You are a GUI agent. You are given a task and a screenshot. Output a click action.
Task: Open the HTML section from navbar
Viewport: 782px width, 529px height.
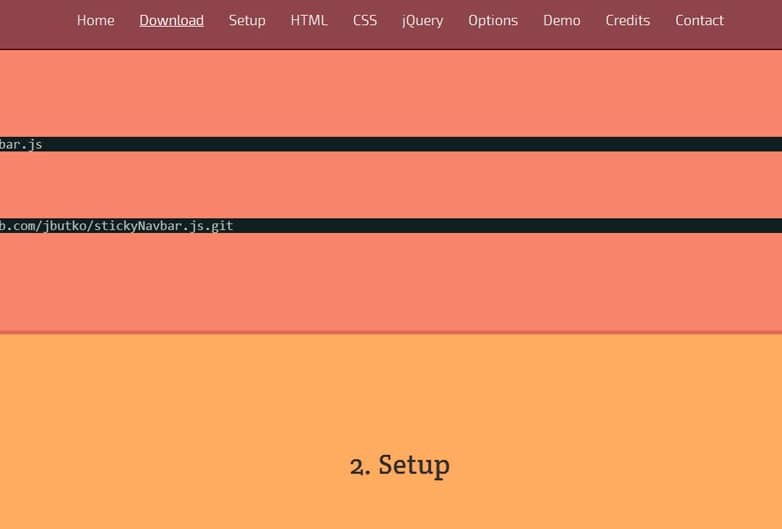point(309,20)
